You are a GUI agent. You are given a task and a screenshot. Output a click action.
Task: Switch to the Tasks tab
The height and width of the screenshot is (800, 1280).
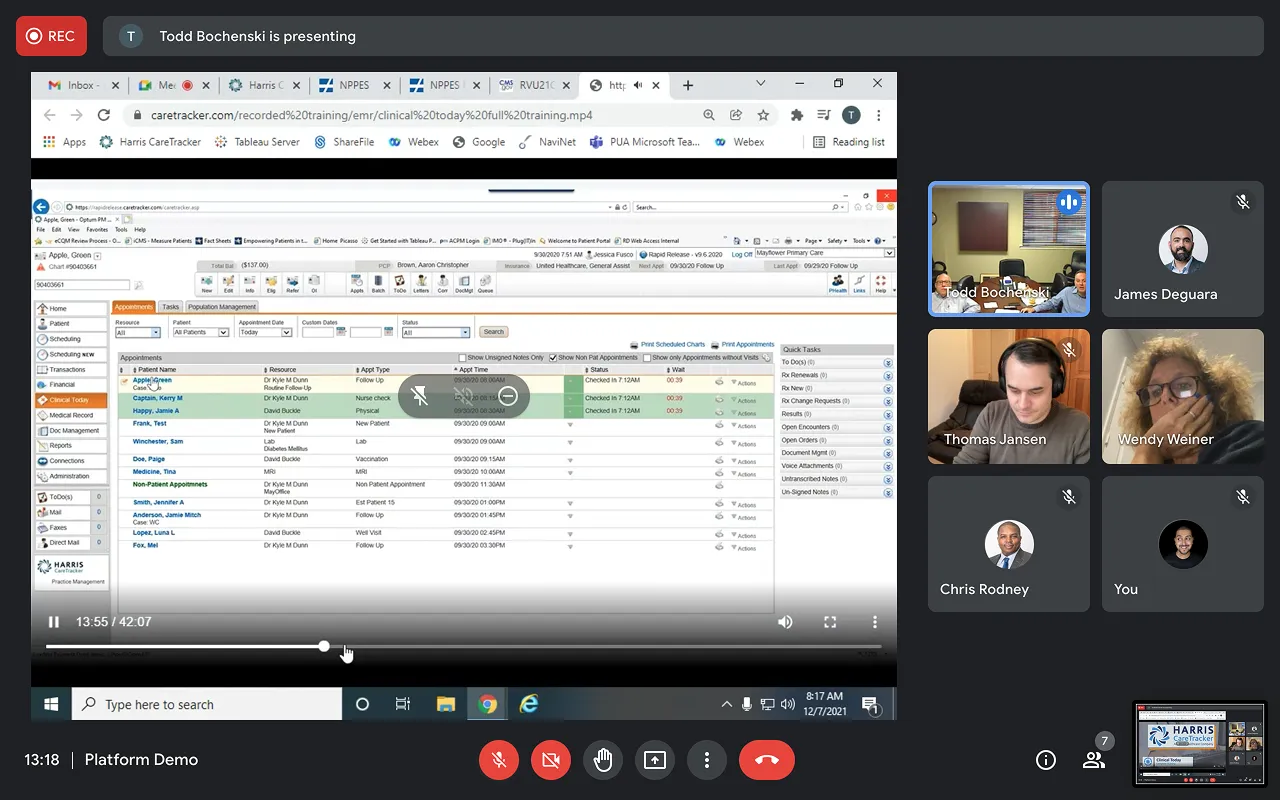[171, 307]
